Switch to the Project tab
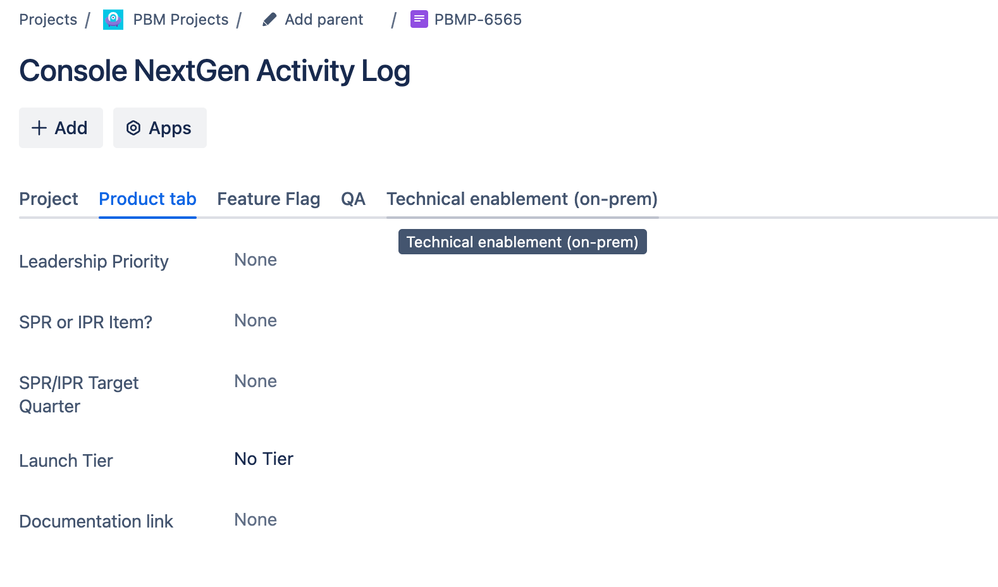Screen dimensions: 998x587 48,199
